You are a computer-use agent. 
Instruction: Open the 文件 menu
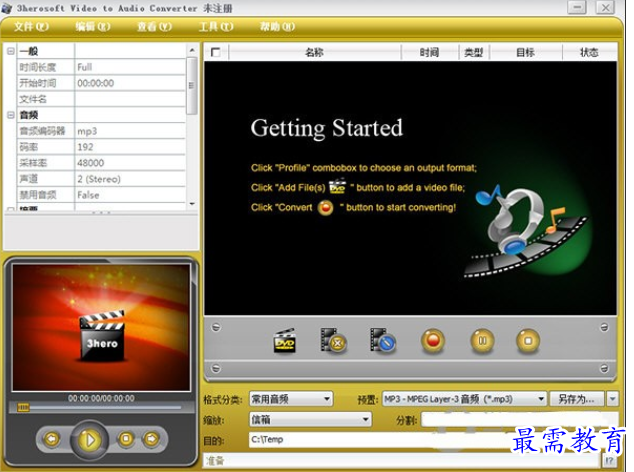31,27
